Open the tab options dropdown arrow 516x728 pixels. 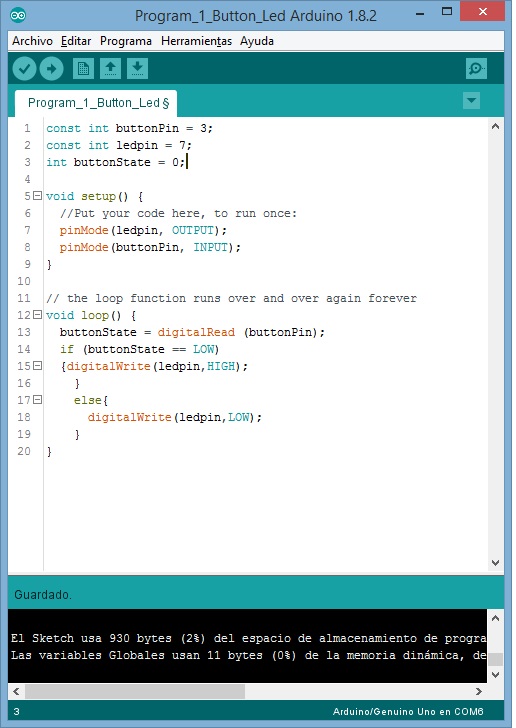click(471, 100)
